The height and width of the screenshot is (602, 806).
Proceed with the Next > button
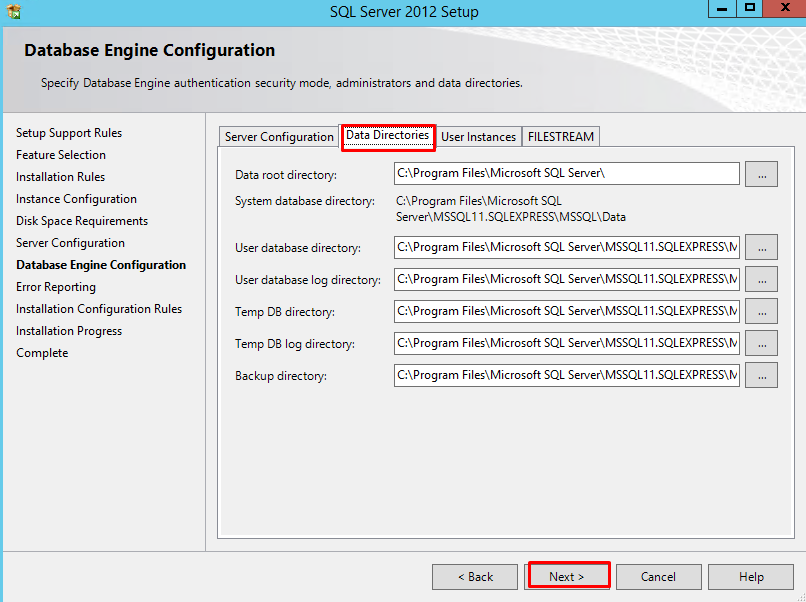(566, 577)
